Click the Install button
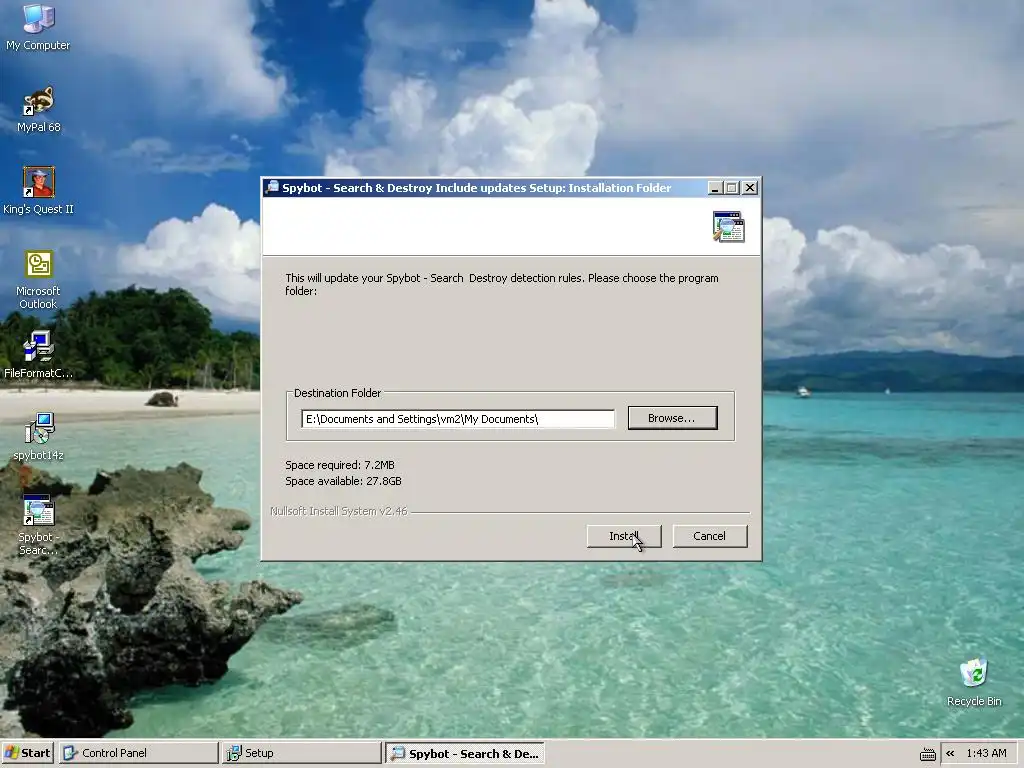This screenshot has height=768, width=1024. (624, 536)
